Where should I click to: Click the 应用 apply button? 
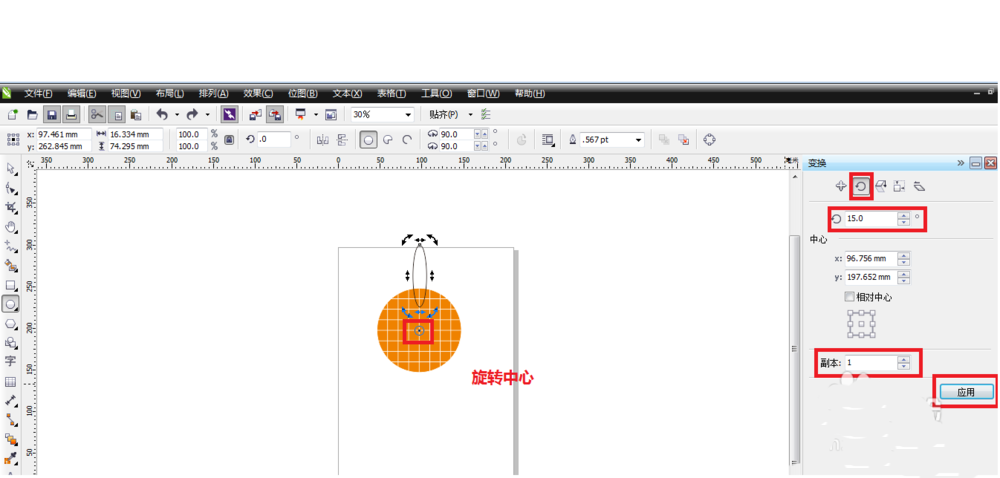point(965,392)
